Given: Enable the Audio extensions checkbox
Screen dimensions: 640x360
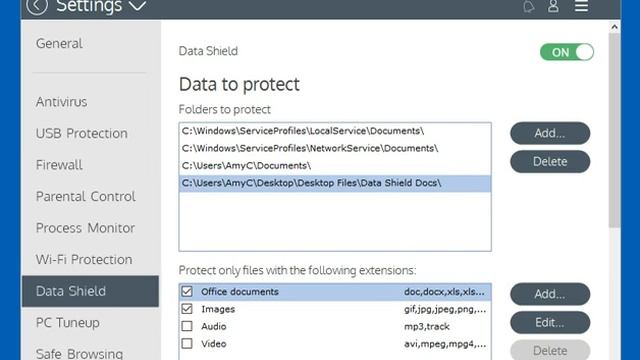Looking at the screenshot, I should click(187, 326).
